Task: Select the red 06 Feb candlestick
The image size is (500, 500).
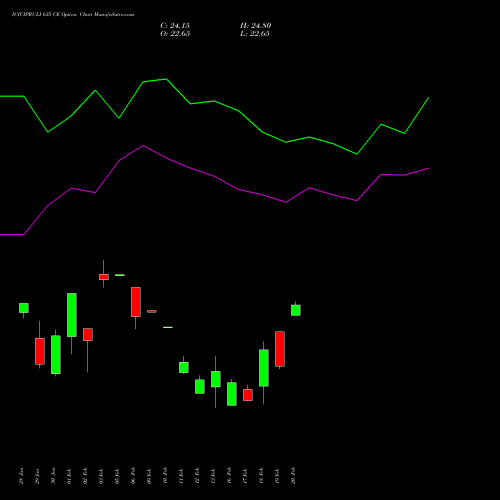Action: tap(136, 302)
